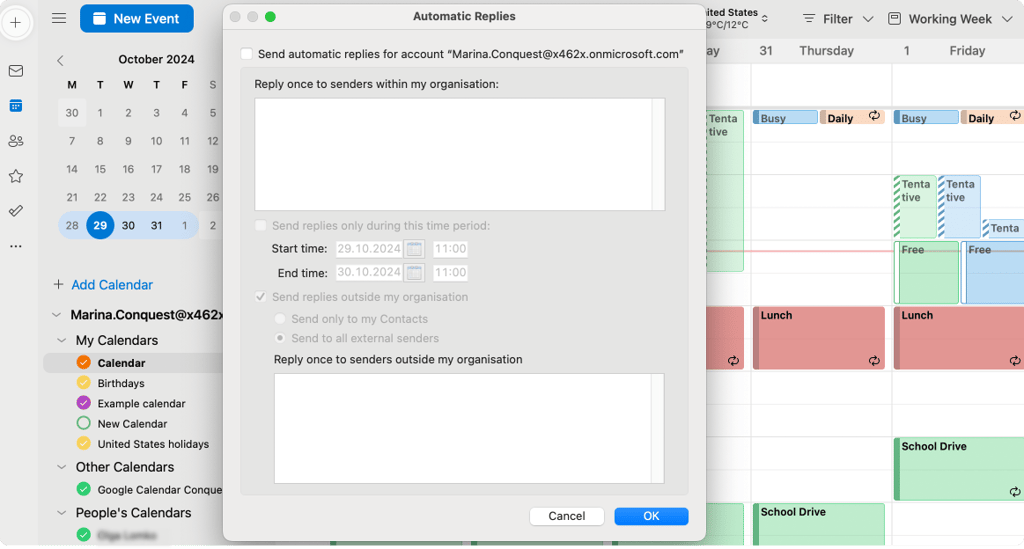This screenshot has height=549, width=1024.
Task: Open the Filter dropdown chevron
Action: pyautogui.click(x=868, y=19)
